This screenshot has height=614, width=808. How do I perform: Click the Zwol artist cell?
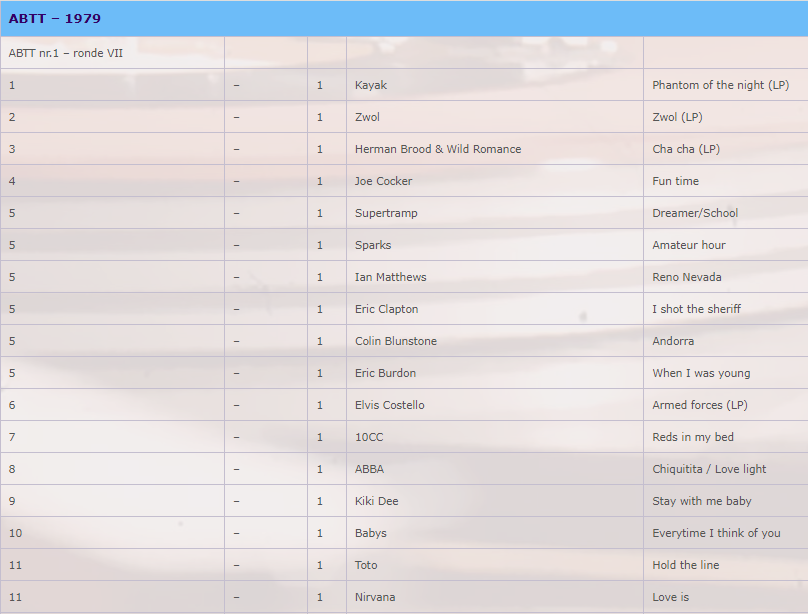pos(367,117)
